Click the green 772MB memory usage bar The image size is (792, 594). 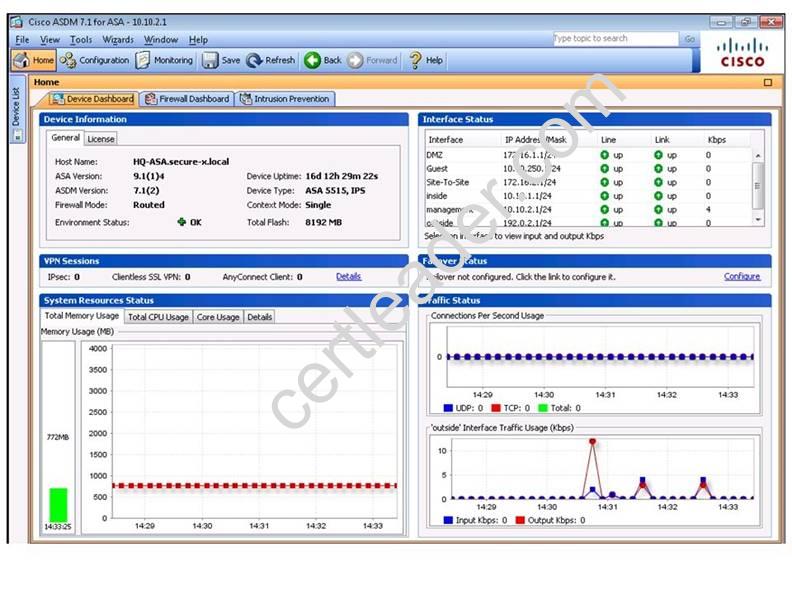coord(58,505)
